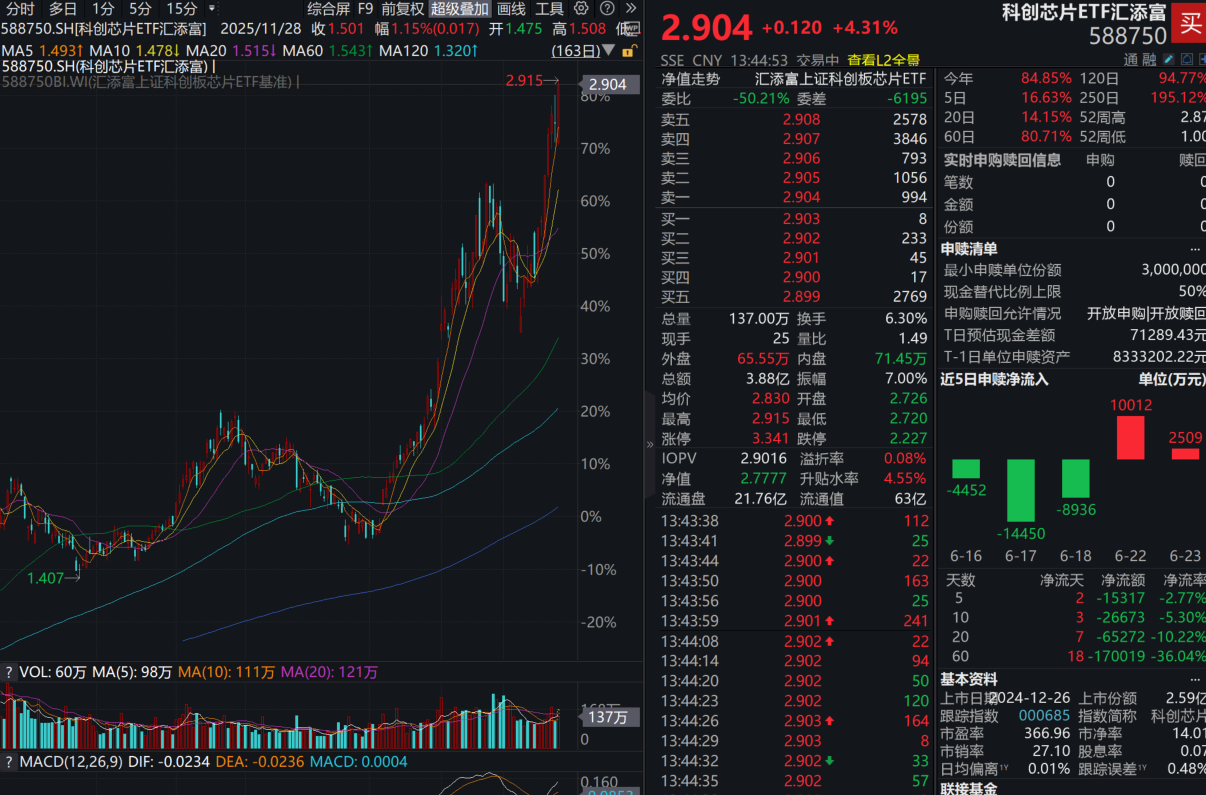Click the 汇添富上证科创板芯片ETF fund link
The width and height of the screenshot is (1206, 795).
pos(840,79)
